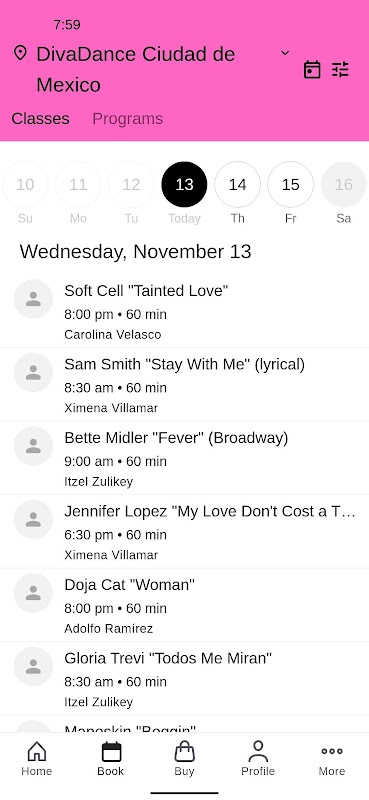Expand the DivaDance location dropdown chevron
The width and height of the screenshot is (369, 800).
[285, 53]
